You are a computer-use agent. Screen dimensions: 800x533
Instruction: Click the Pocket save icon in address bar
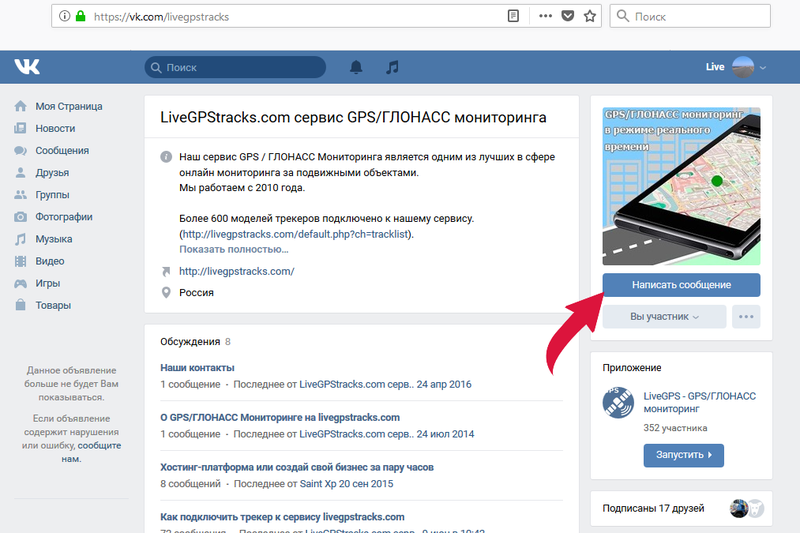pyautogui.click(x=568, y=16)
